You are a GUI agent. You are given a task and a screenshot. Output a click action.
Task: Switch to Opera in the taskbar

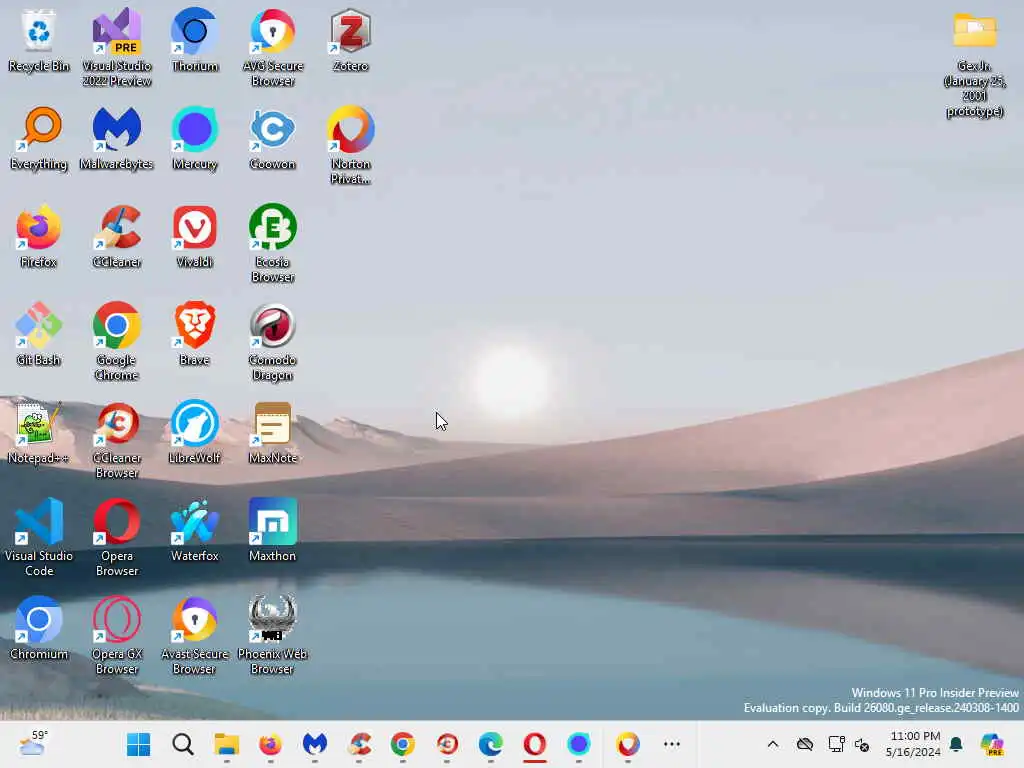(535, 744)
